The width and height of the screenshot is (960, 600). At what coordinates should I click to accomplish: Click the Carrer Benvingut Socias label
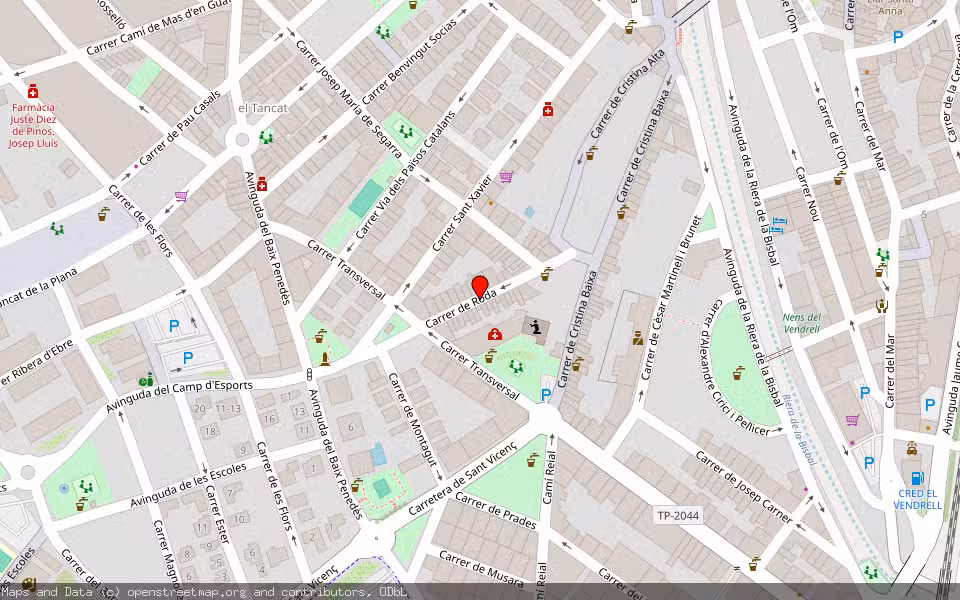409,62
